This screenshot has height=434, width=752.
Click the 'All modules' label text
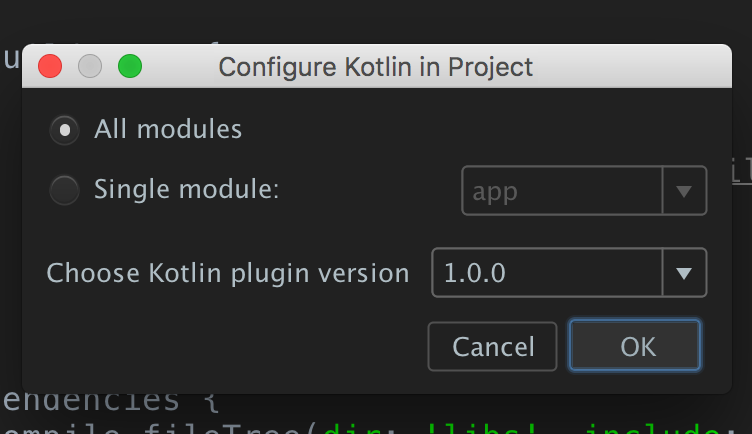click(x=168, y=129)
